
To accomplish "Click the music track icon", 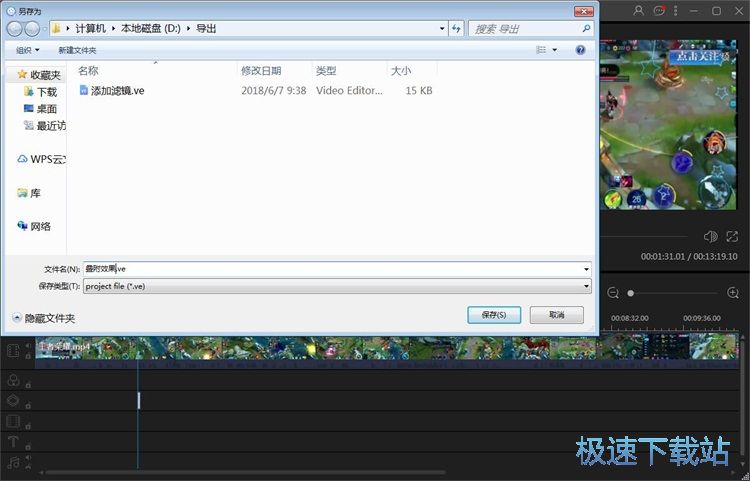I will [13, 462].
